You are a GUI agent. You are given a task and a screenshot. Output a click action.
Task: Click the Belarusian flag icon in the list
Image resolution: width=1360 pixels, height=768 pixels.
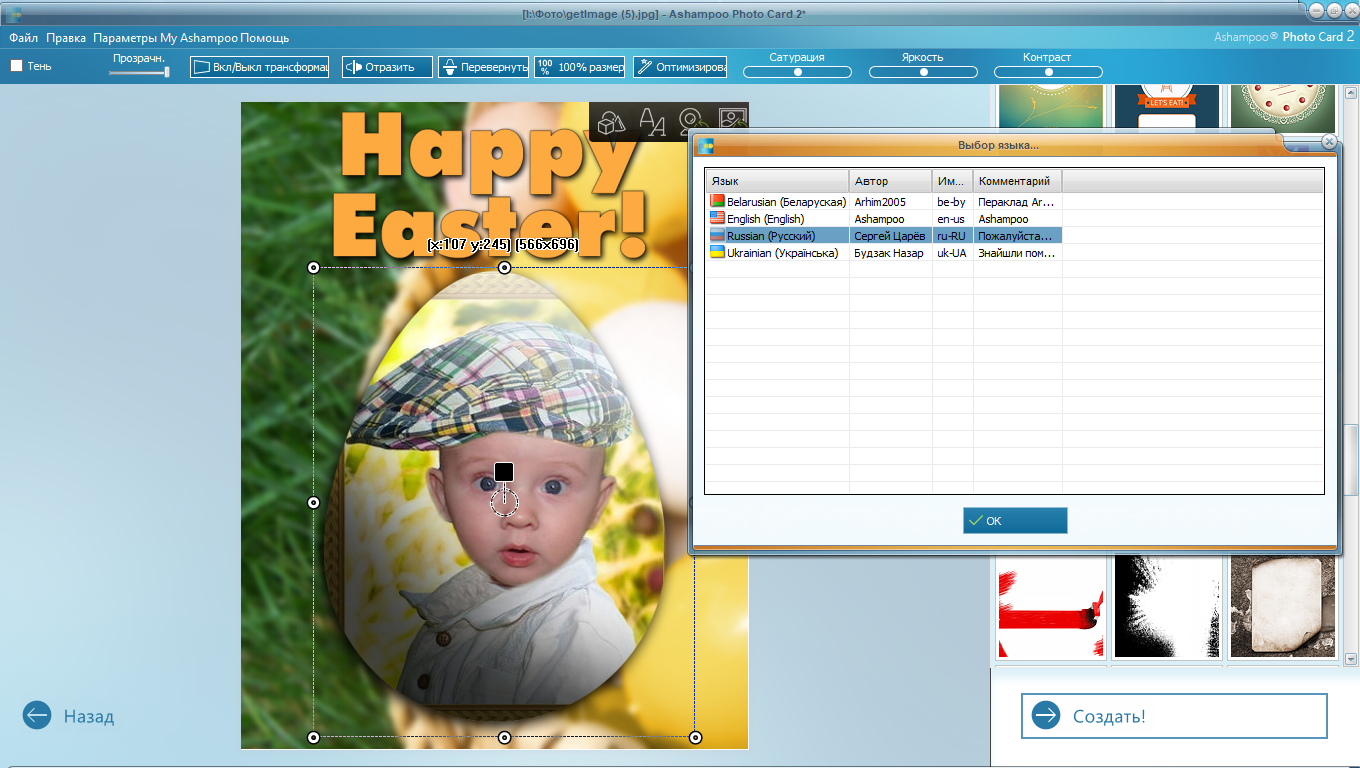[717, 202]
